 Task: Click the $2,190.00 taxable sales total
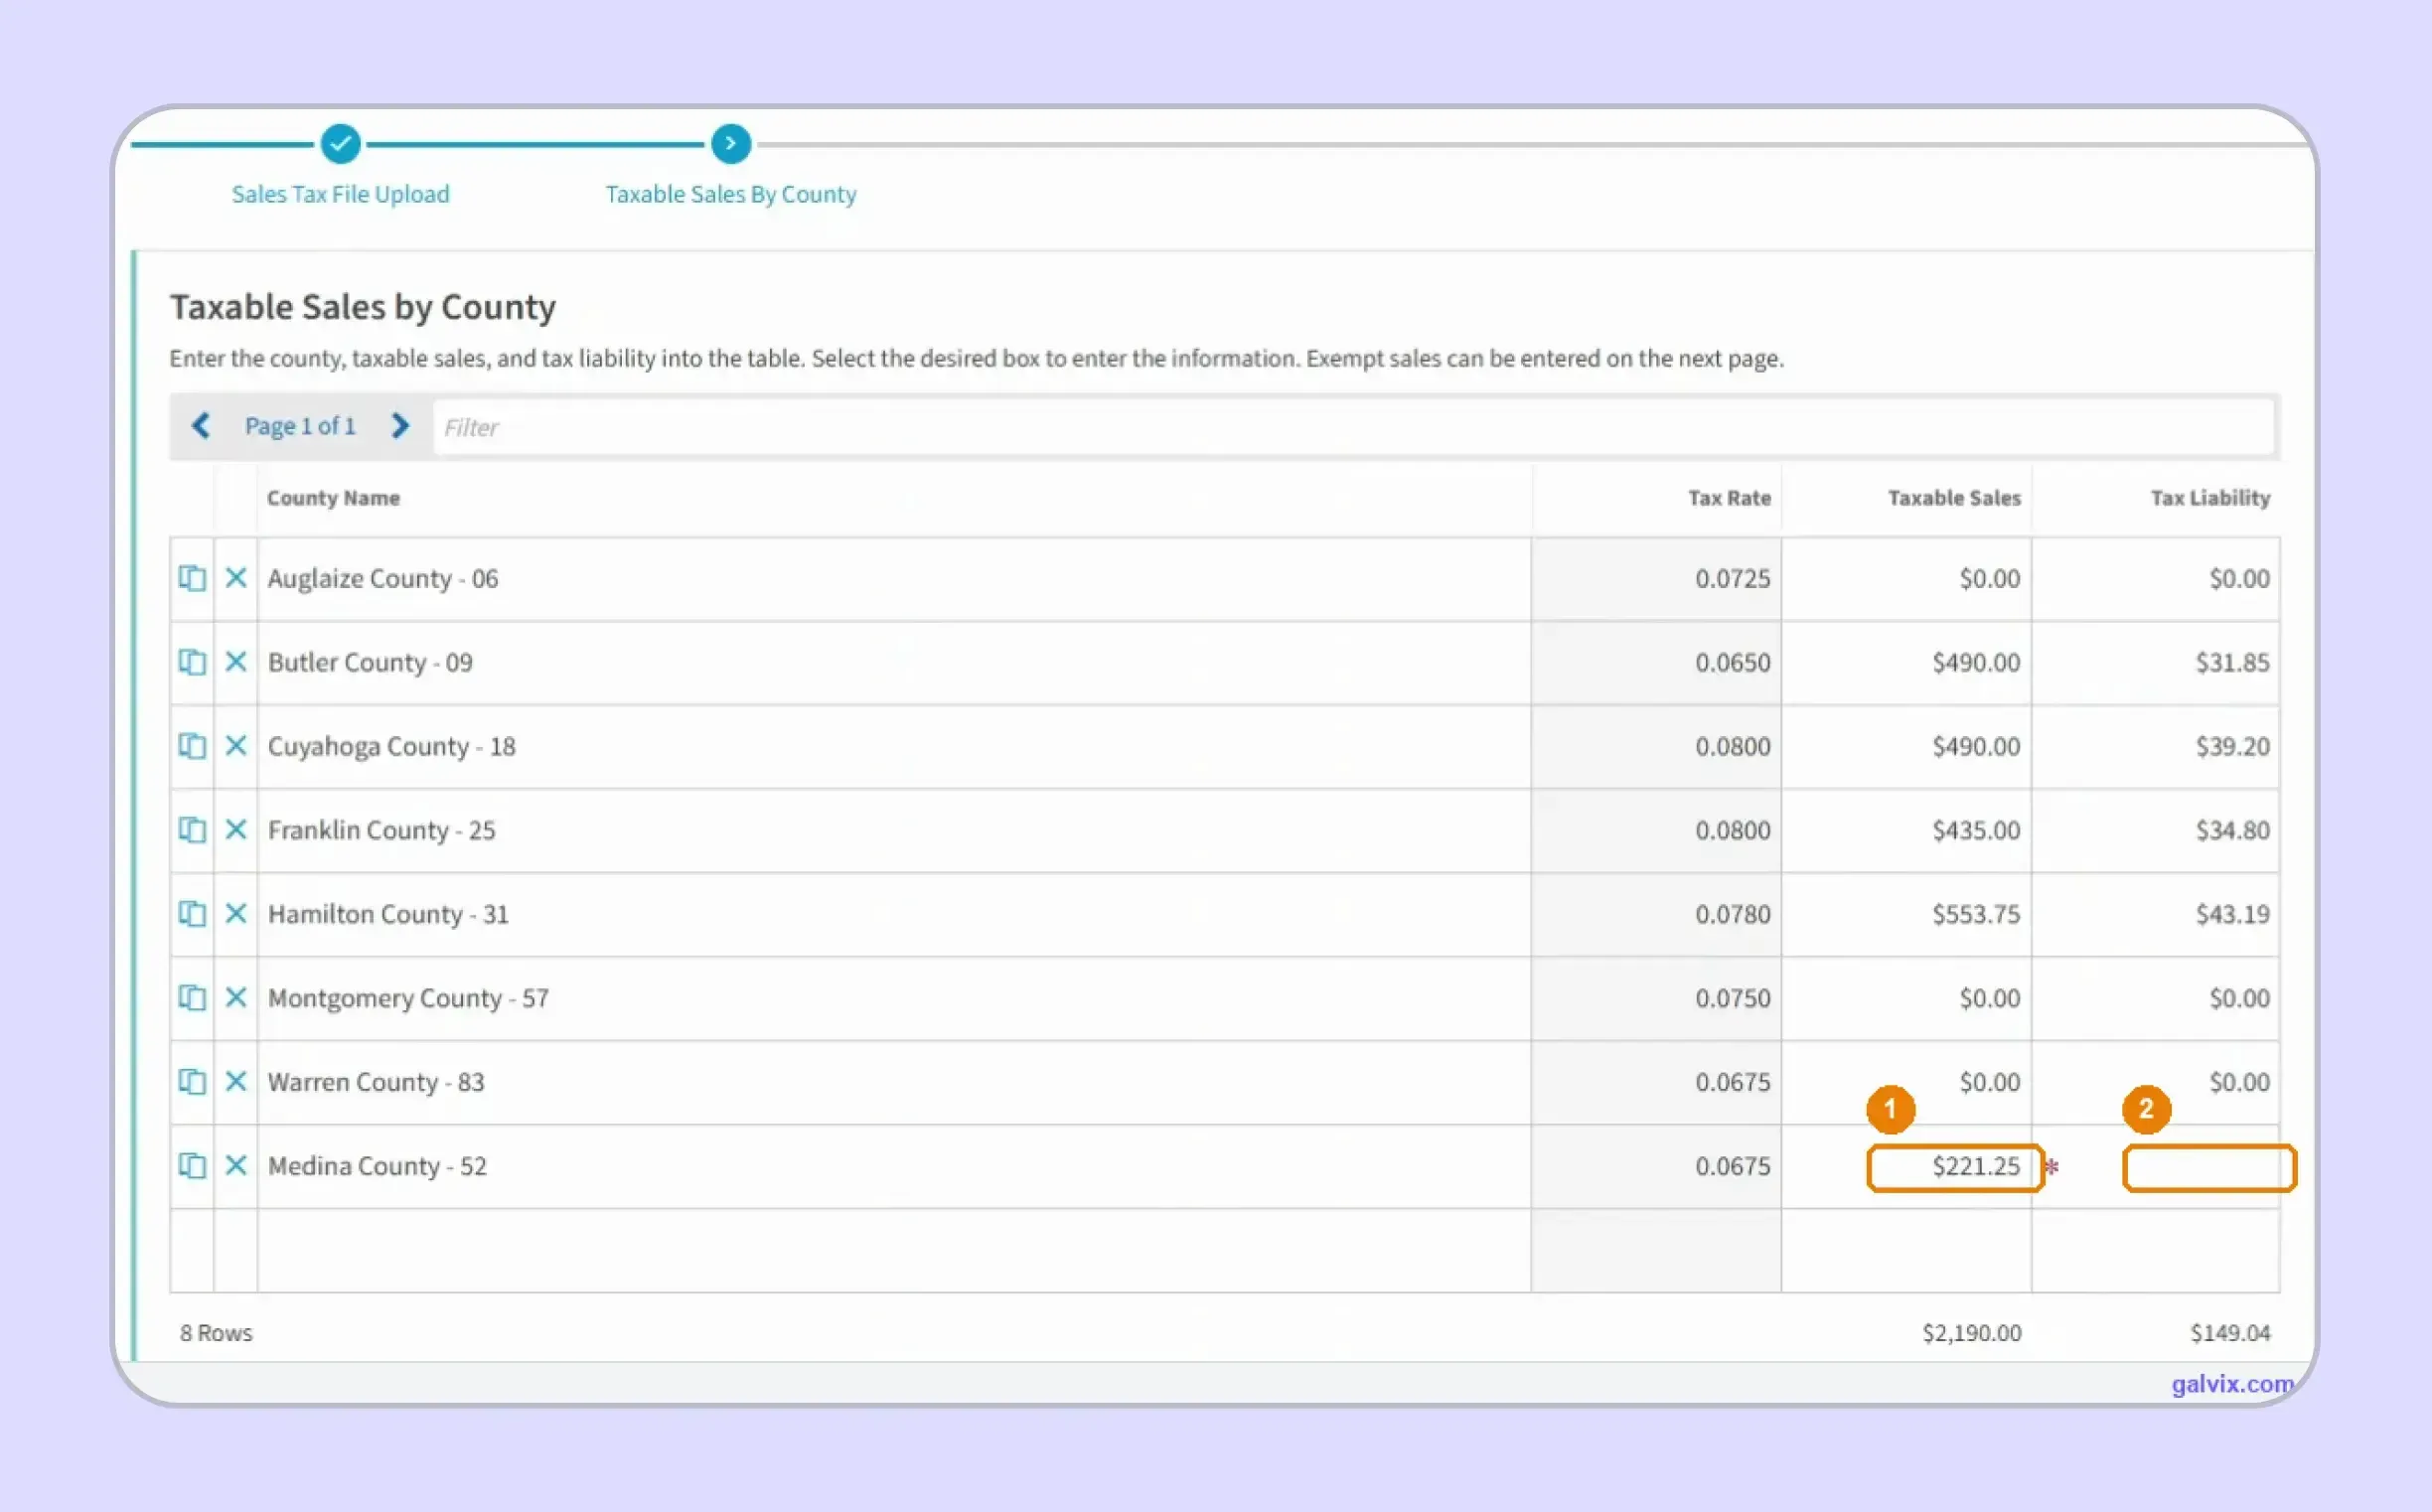1971,1333
